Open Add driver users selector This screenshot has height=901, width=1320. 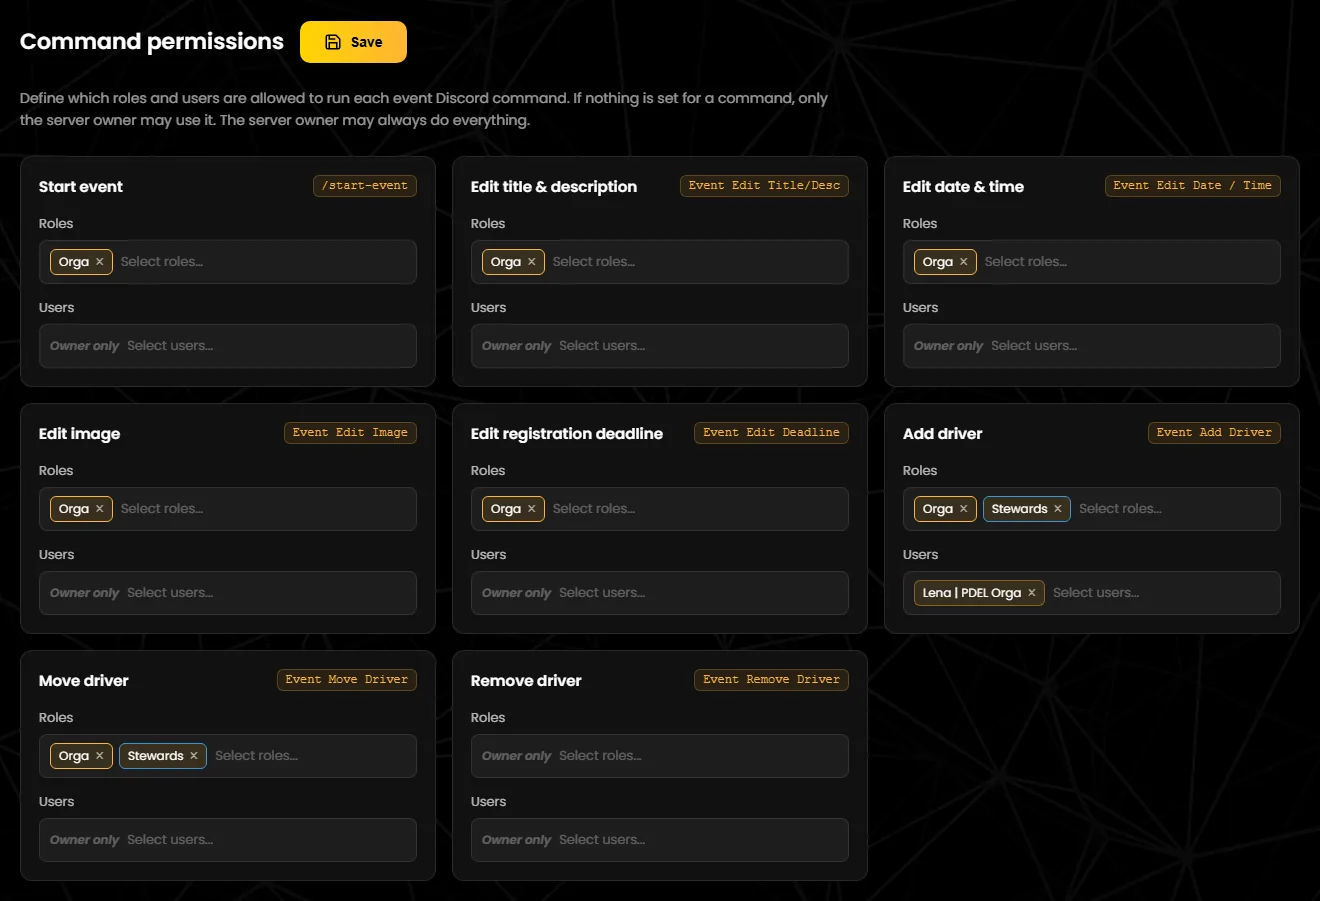(1092, 593)
